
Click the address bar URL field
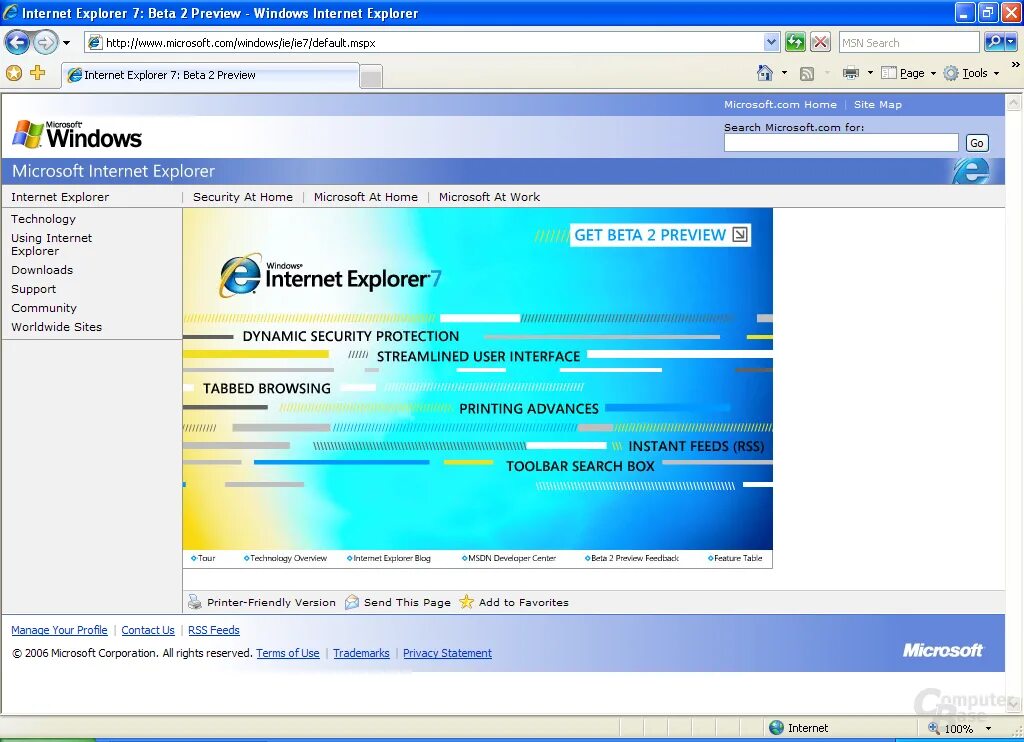(424, 43)
